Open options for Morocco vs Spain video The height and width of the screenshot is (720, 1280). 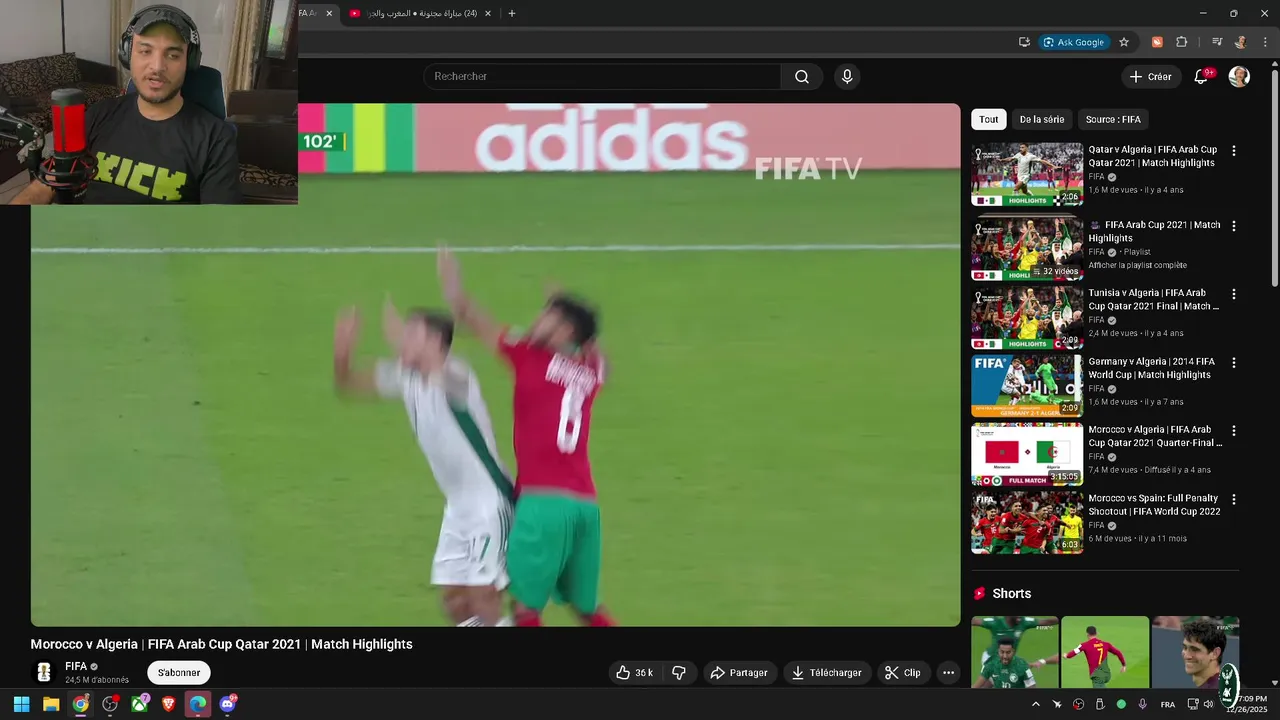point(1233,499)
